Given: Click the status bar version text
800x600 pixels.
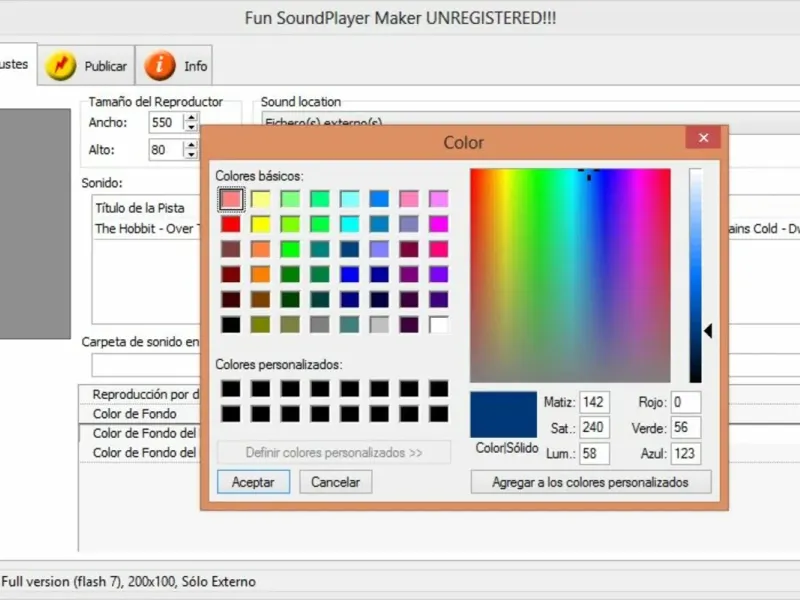Looking at the screenshot, I should pos(129,582).
